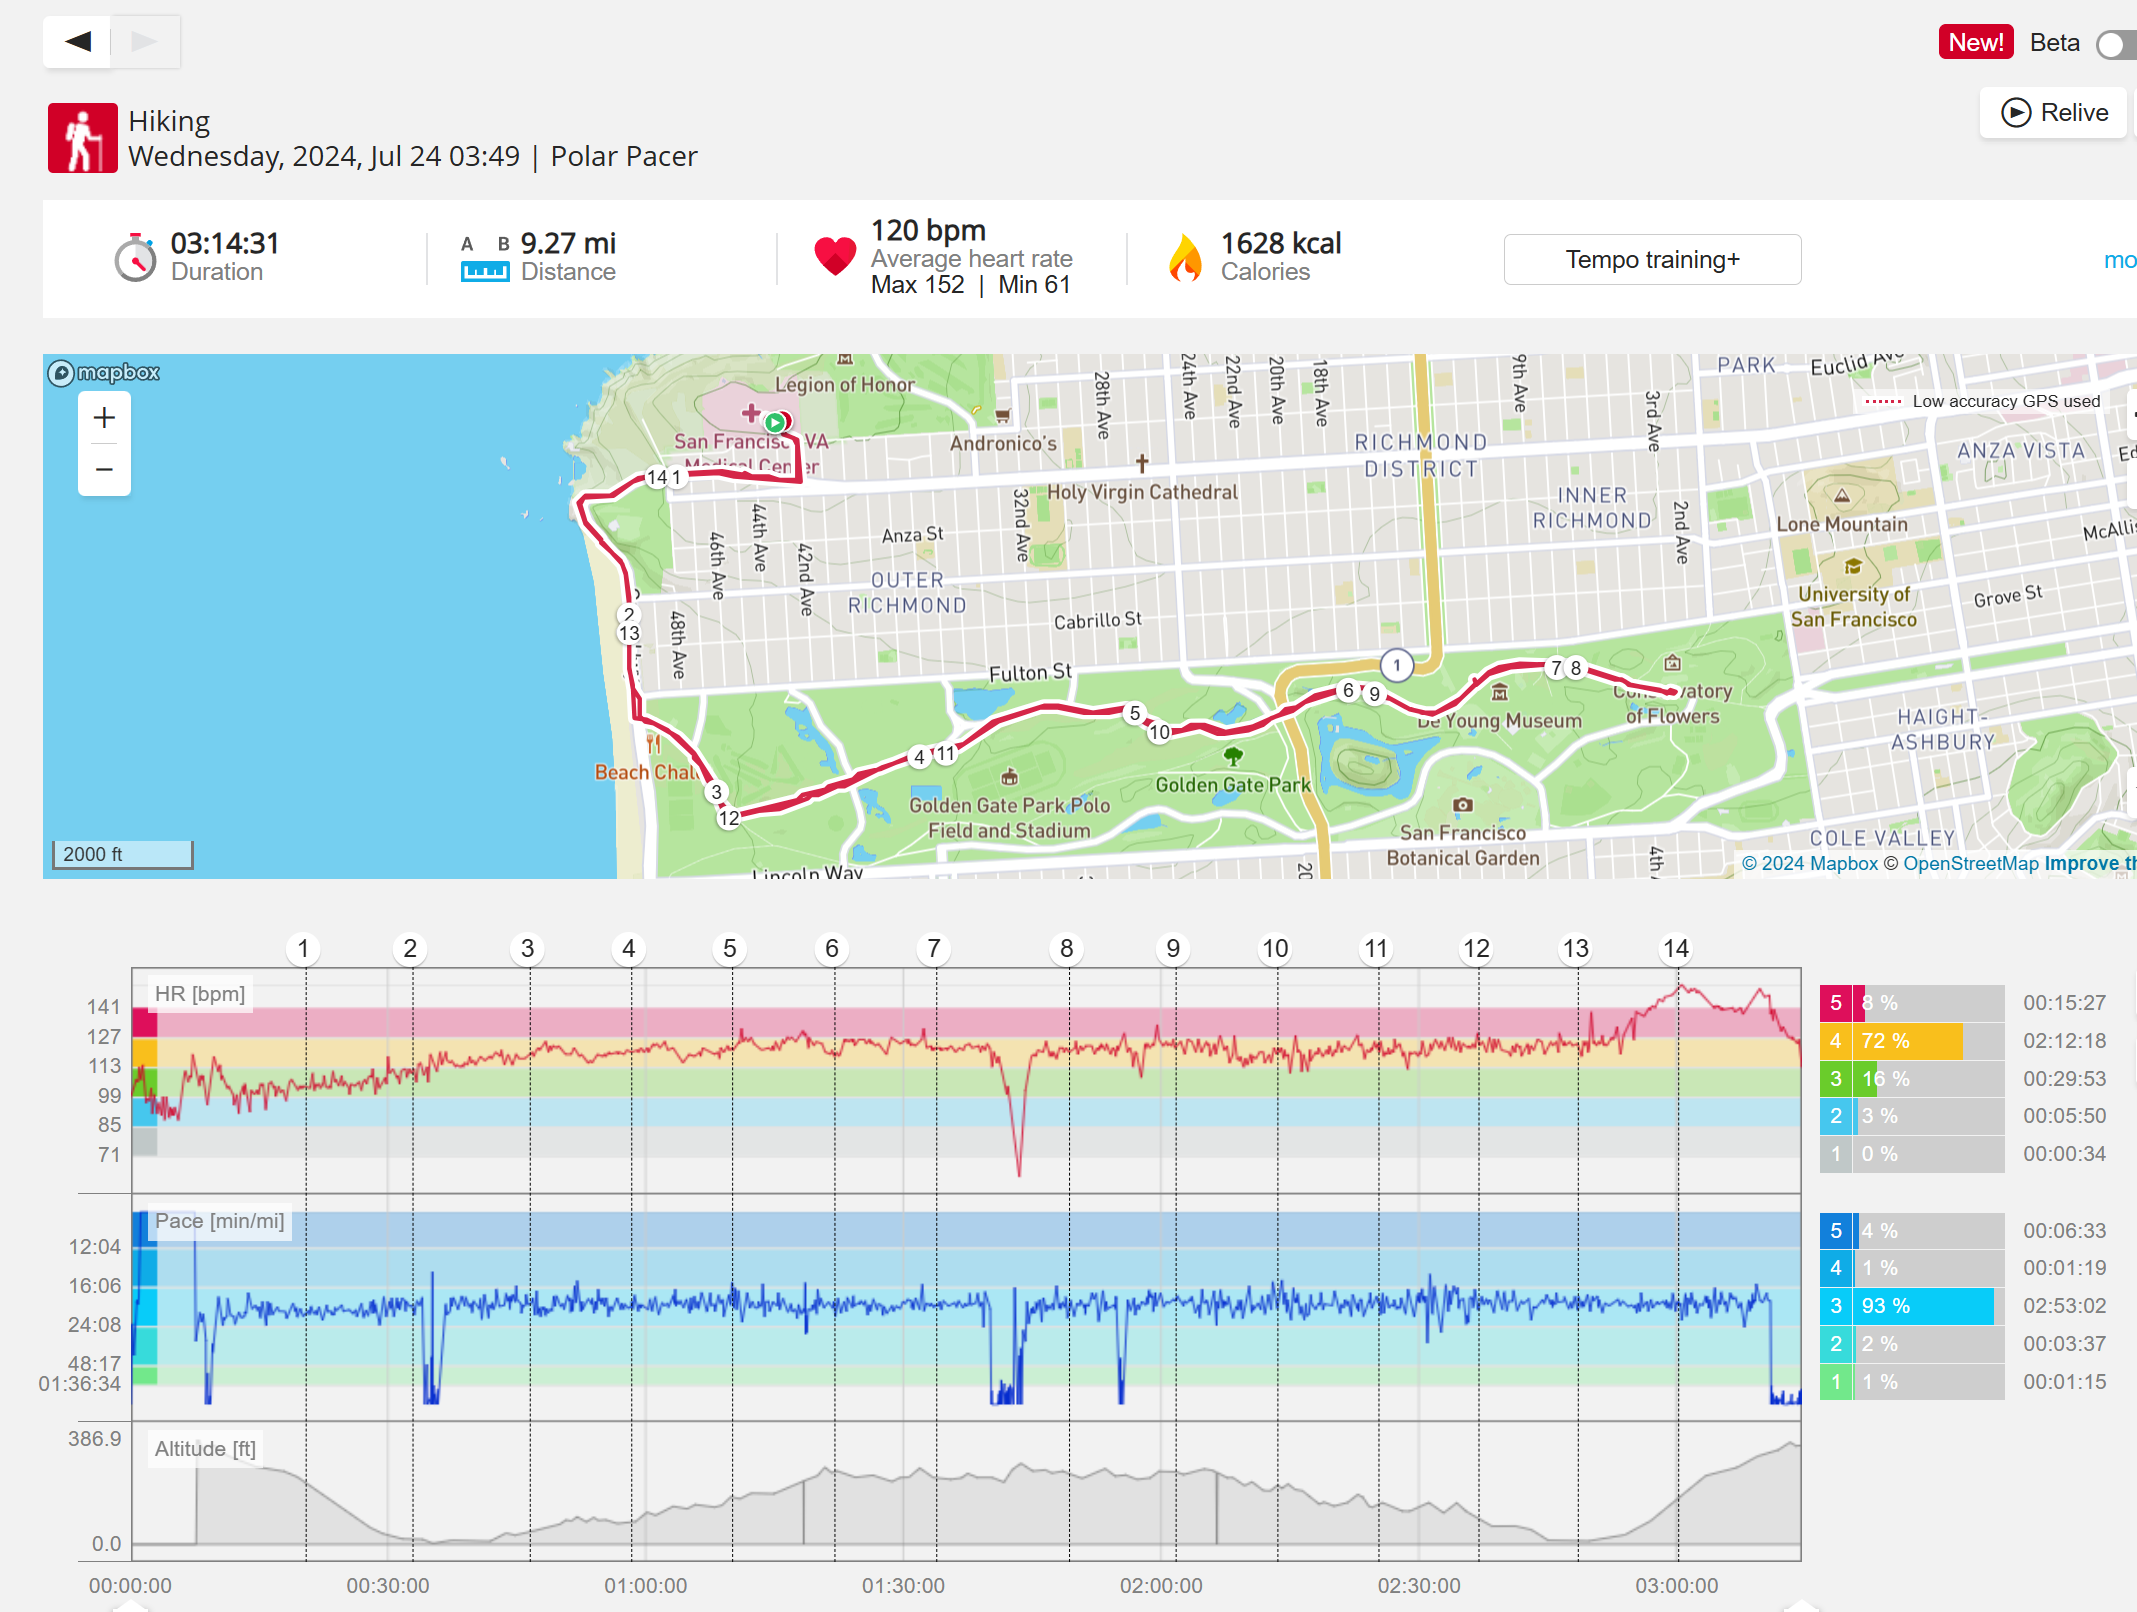This screenshot has height=1612, width=2137.
Task: Click the back arrow navigation button
Action: pos(77,42)
